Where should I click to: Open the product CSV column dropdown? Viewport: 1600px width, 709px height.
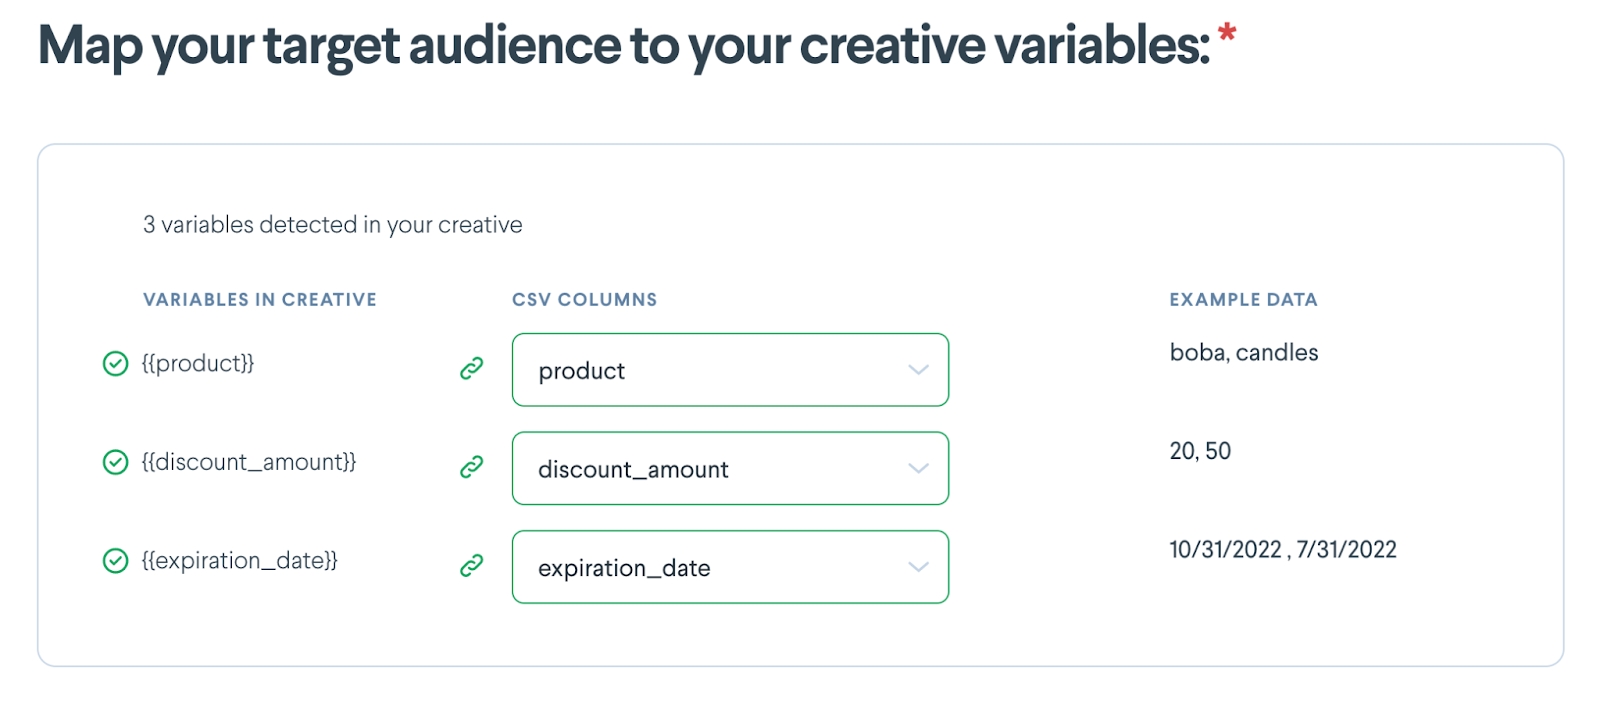(730, 370)
